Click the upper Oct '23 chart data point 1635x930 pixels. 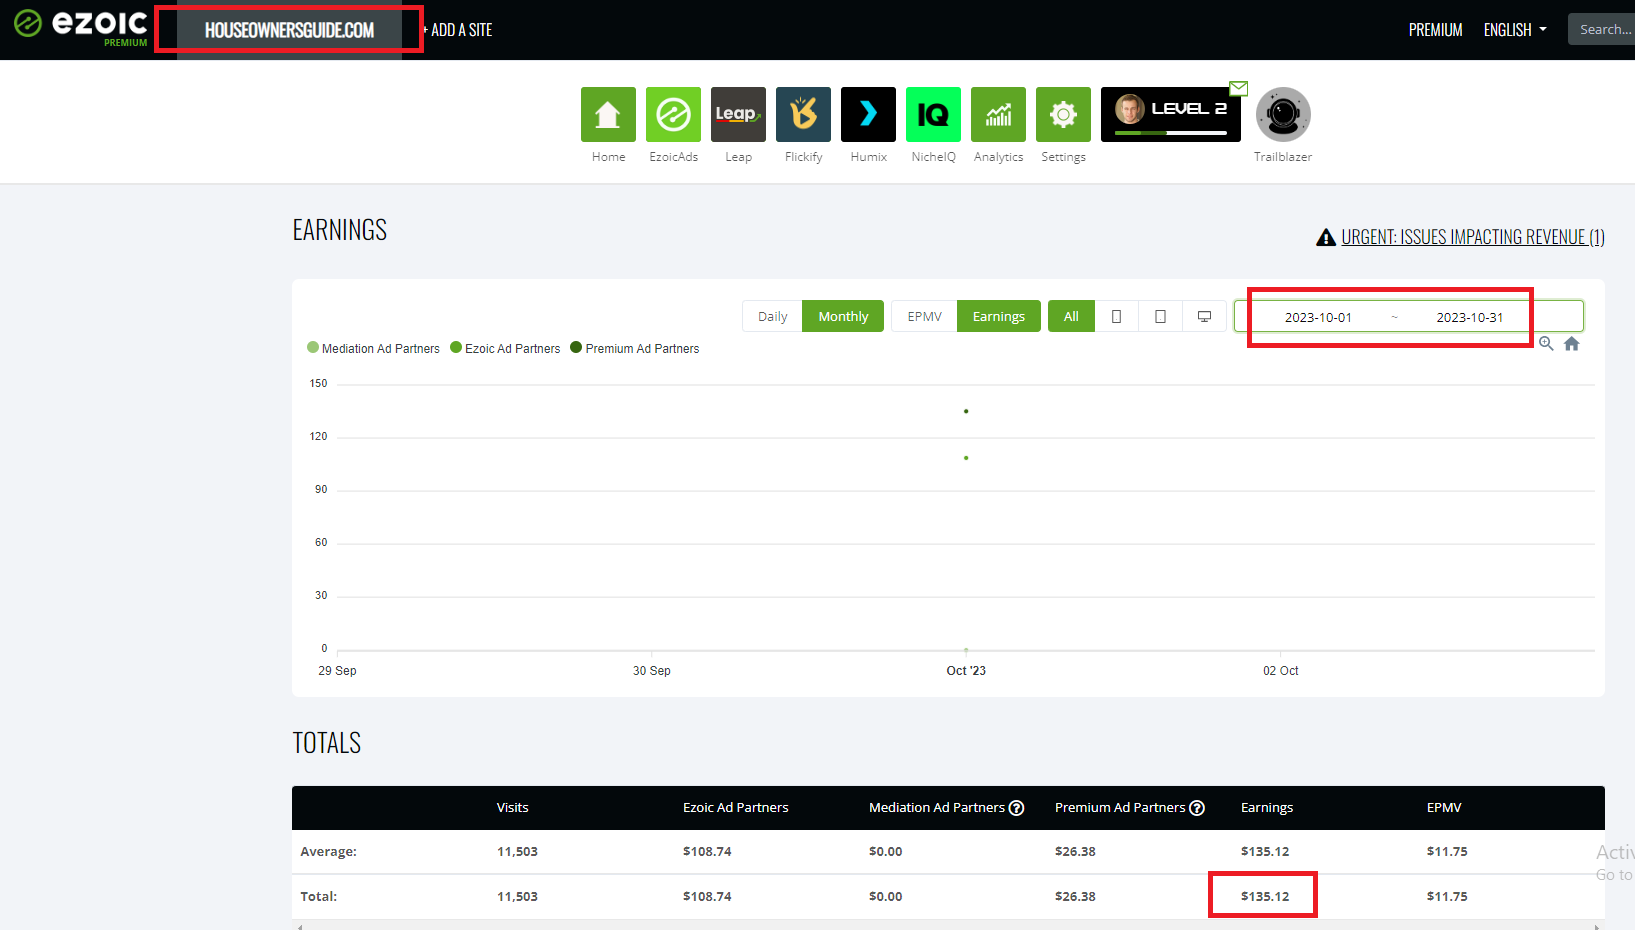pyautogui.click(x=966, y=411)
